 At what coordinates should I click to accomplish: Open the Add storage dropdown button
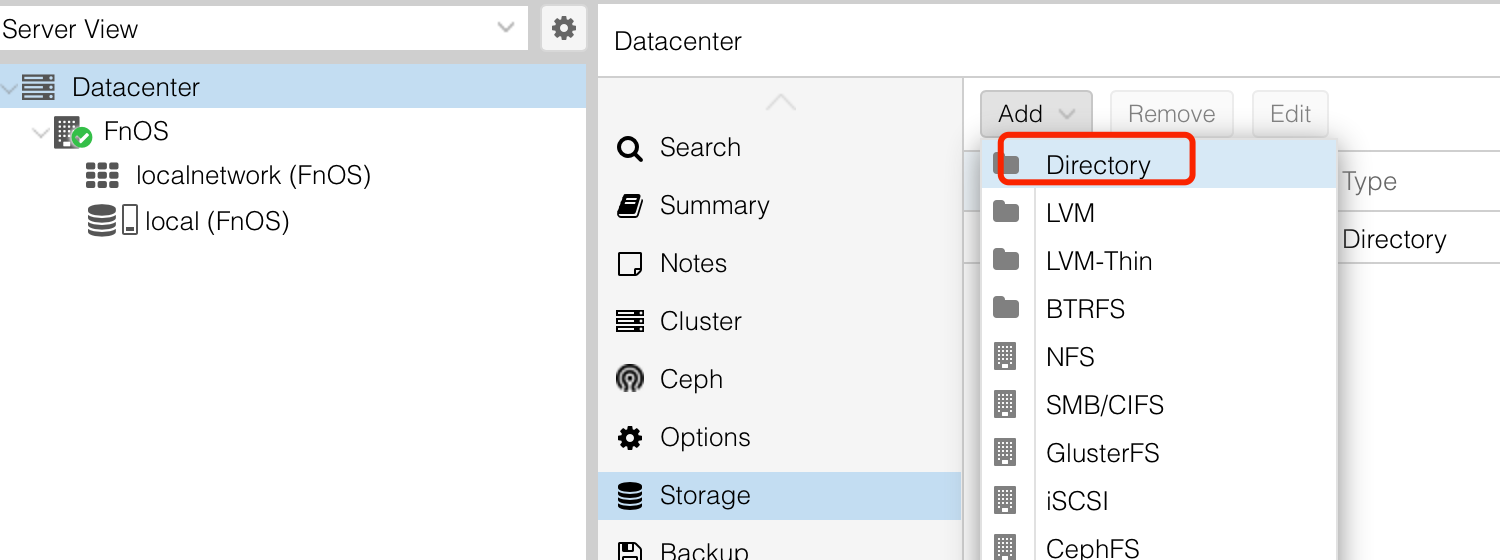coord(1036,114)
